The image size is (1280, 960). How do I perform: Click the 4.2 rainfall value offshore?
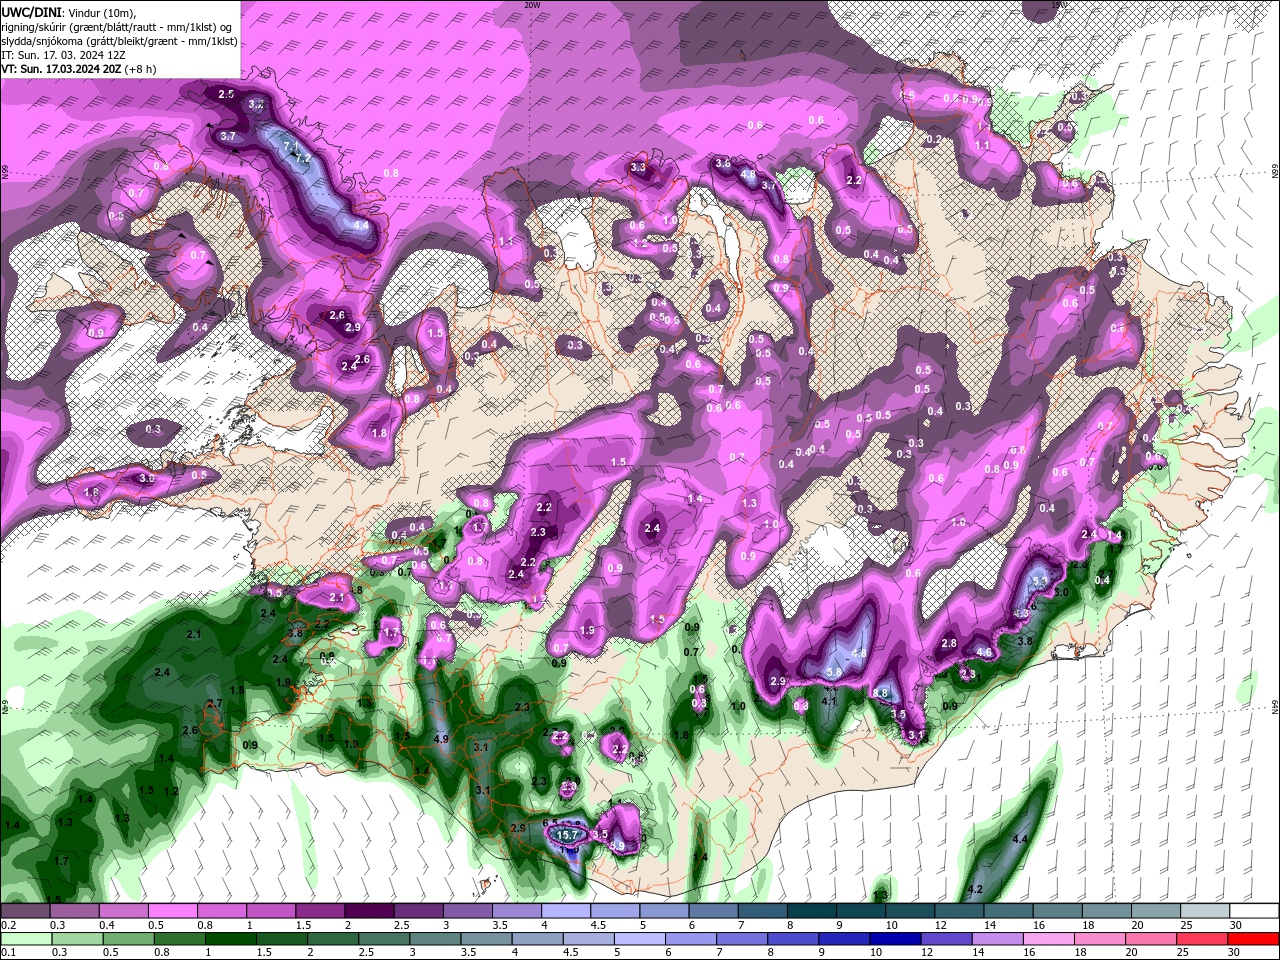(976, 889)
